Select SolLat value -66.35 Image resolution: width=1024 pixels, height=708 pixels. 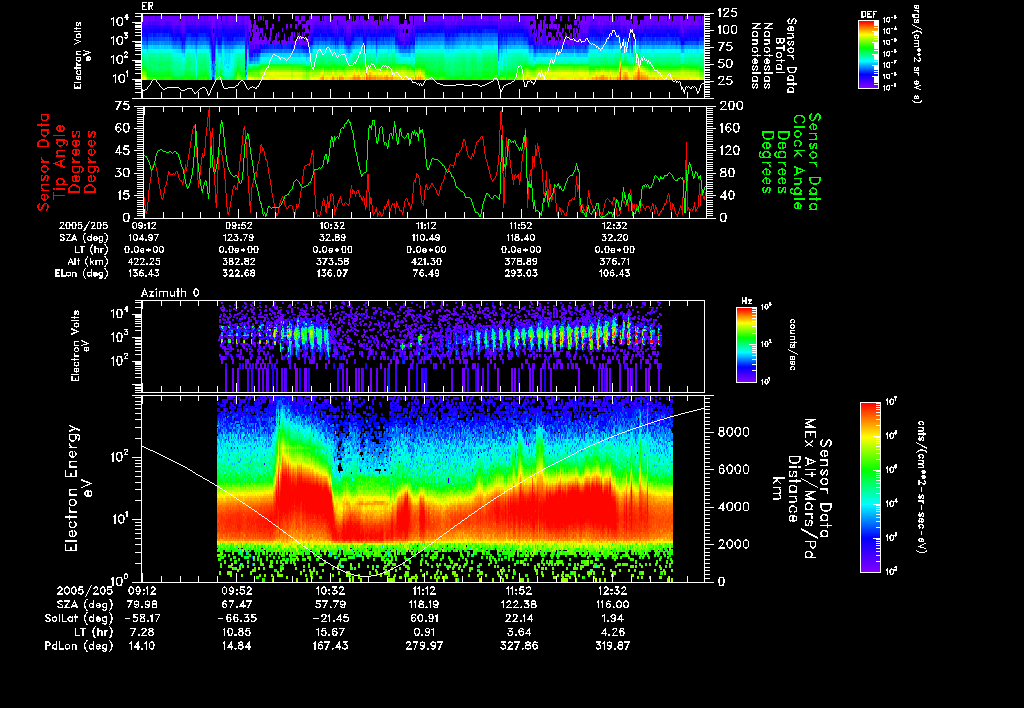(236, 619)
